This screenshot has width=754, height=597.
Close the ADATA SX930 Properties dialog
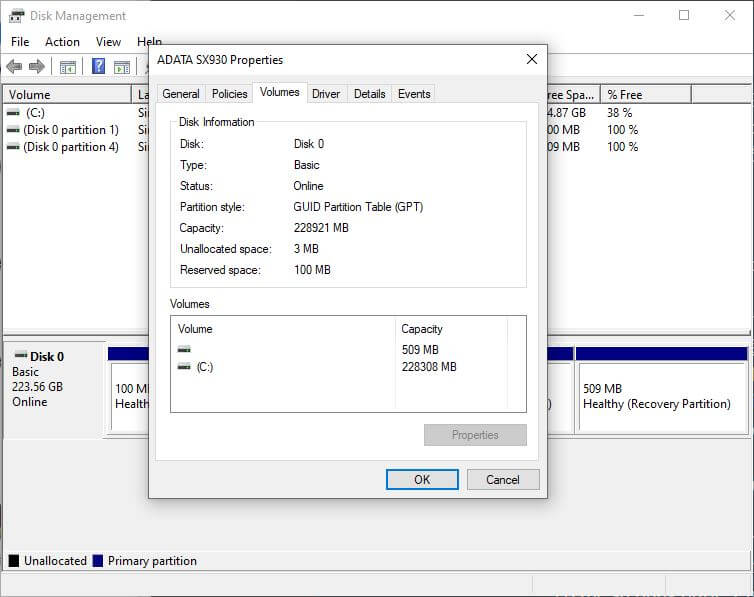pyautogui.click(x=532, y=59)
